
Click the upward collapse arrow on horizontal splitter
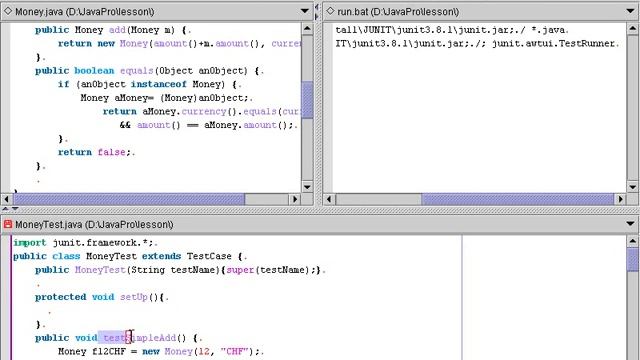coord(6,209)
